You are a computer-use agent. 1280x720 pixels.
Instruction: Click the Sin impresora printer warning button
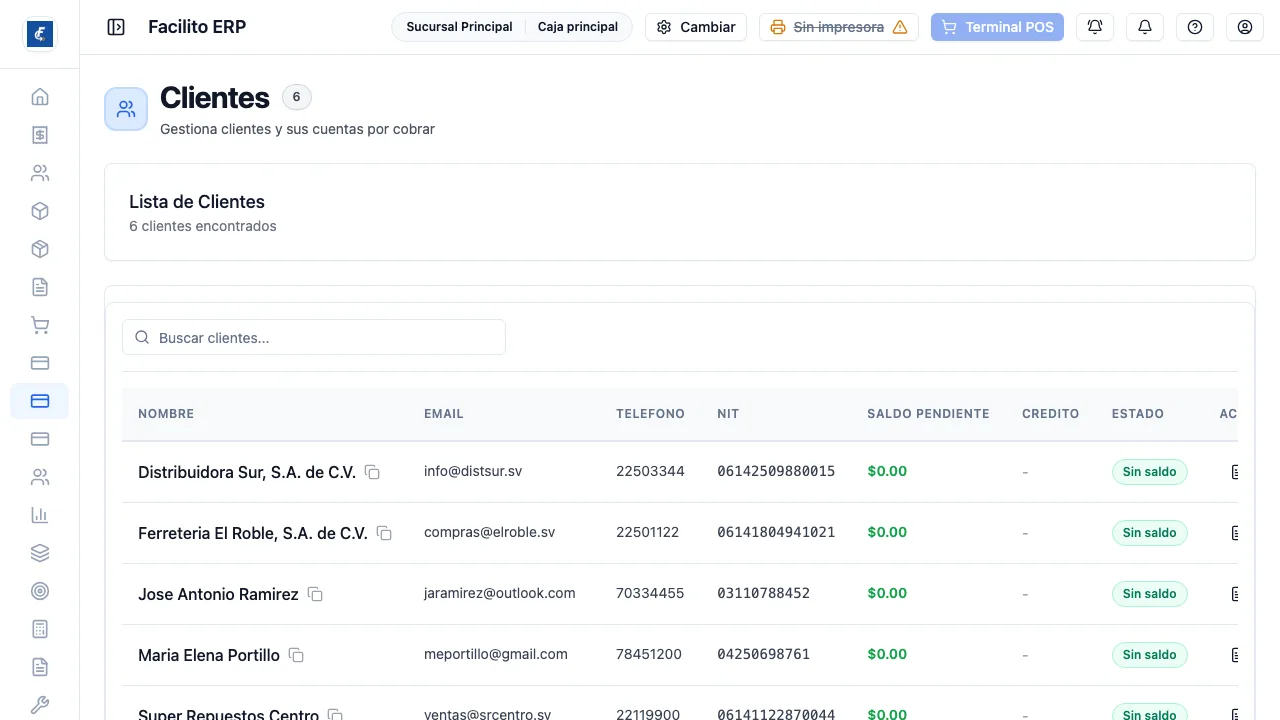coord(839,27)
